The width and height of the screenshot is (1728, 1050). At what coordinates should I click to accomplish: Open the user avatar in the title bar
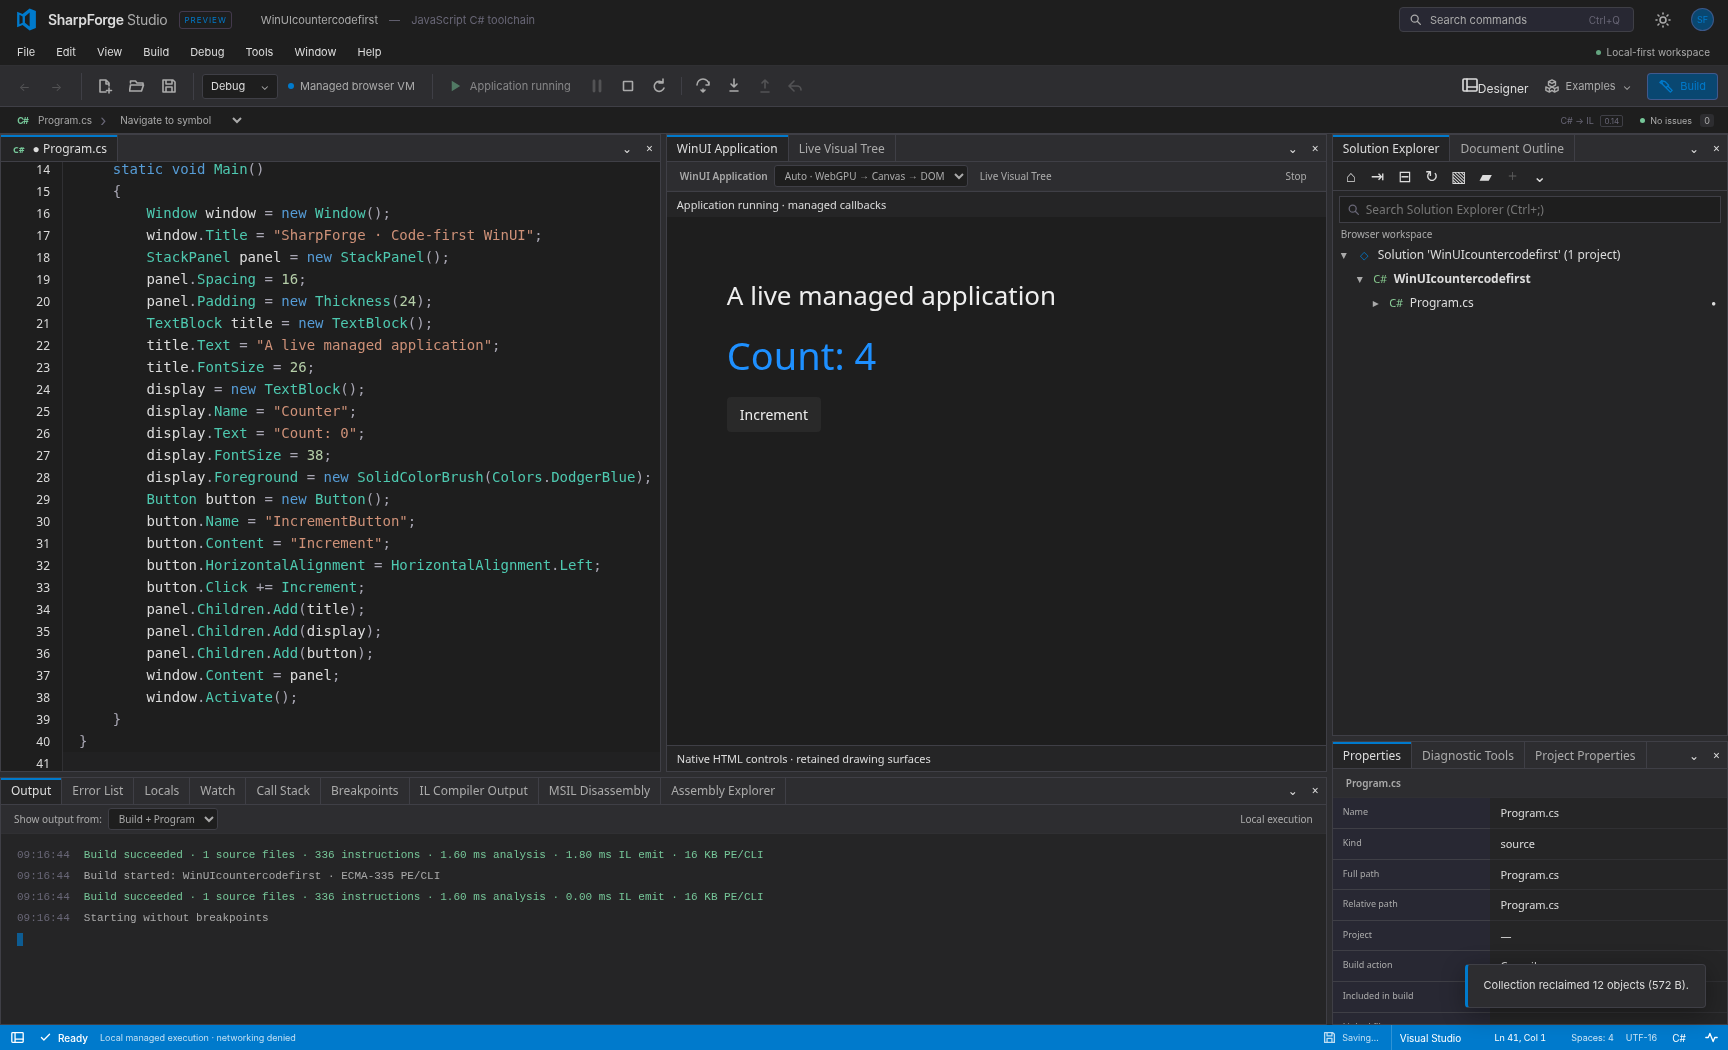coord(1702,20)
